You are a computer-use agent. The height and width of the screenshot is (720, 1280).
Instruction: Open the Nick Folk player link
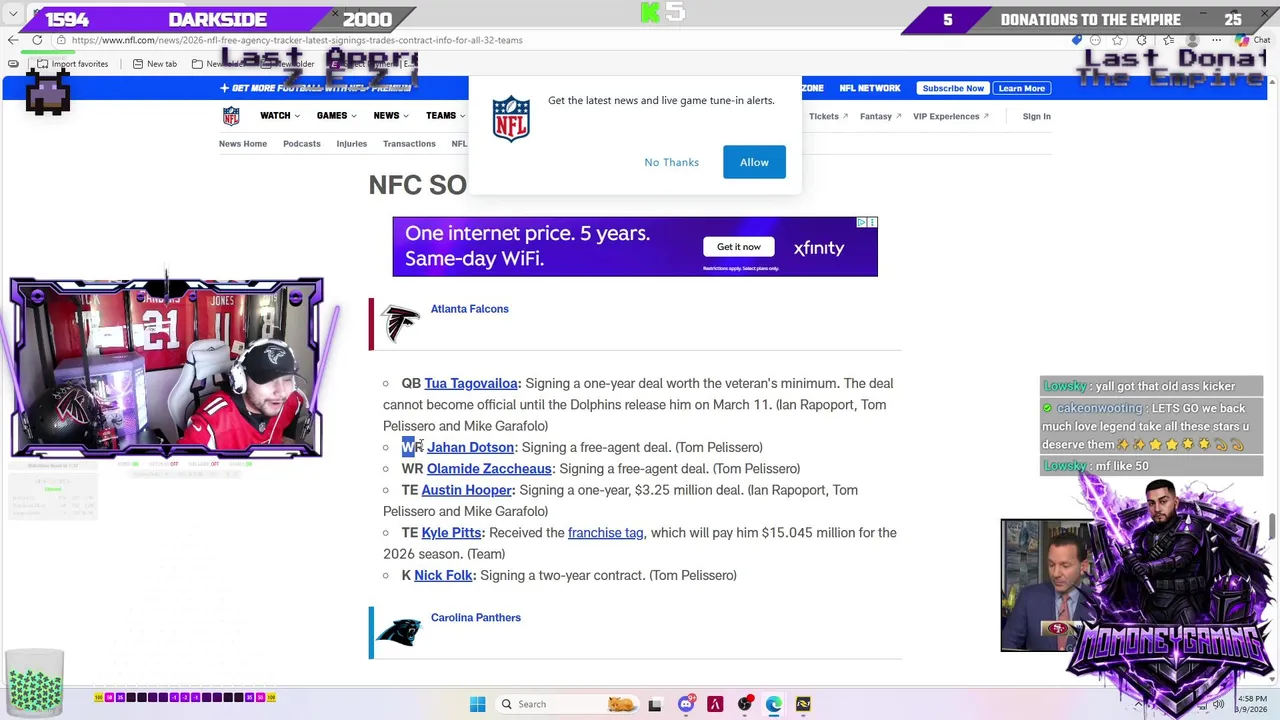[x=443, y=575]
